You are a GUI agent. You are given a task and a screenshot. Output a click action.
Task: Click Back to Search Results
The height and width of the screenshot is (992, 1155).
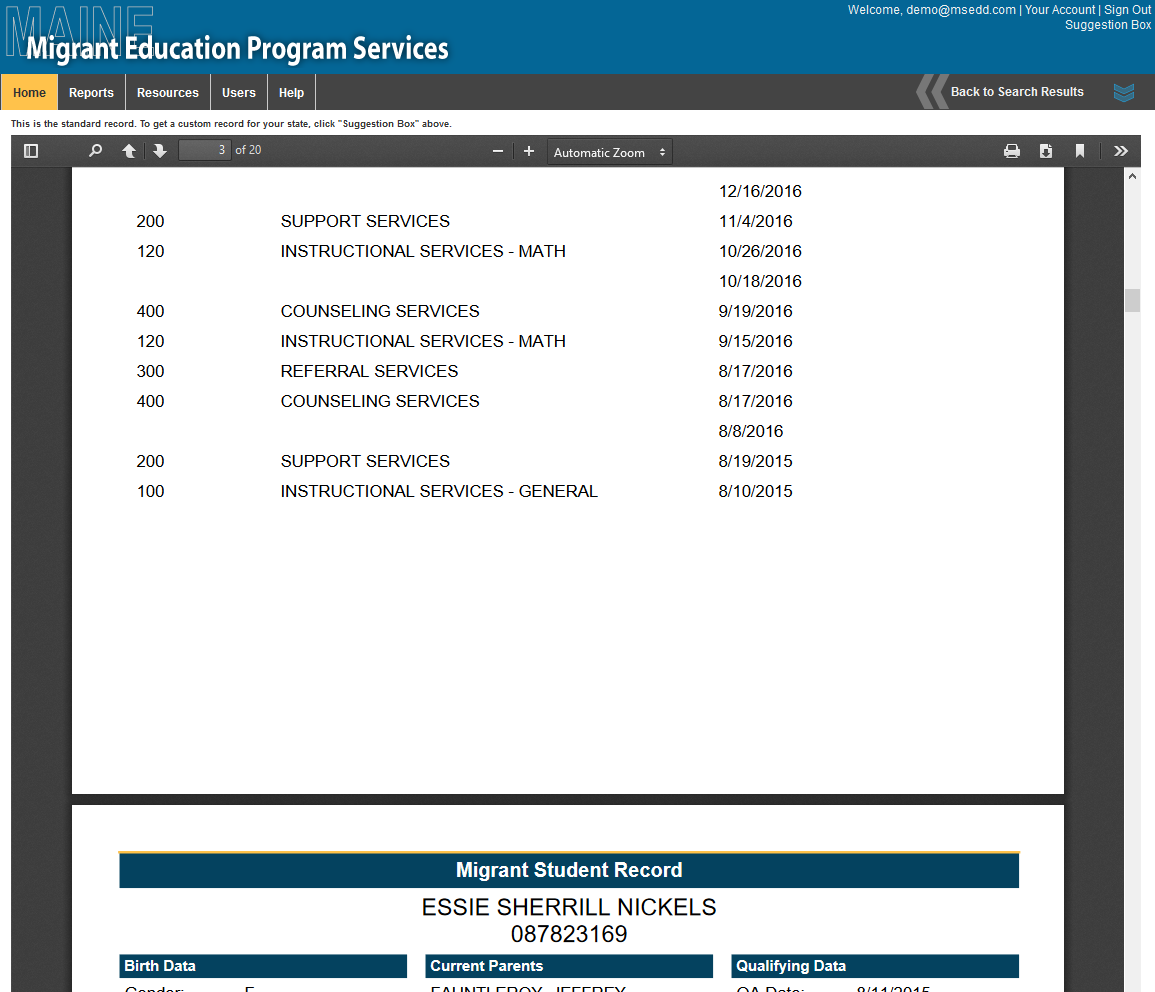pos(1017,91)
